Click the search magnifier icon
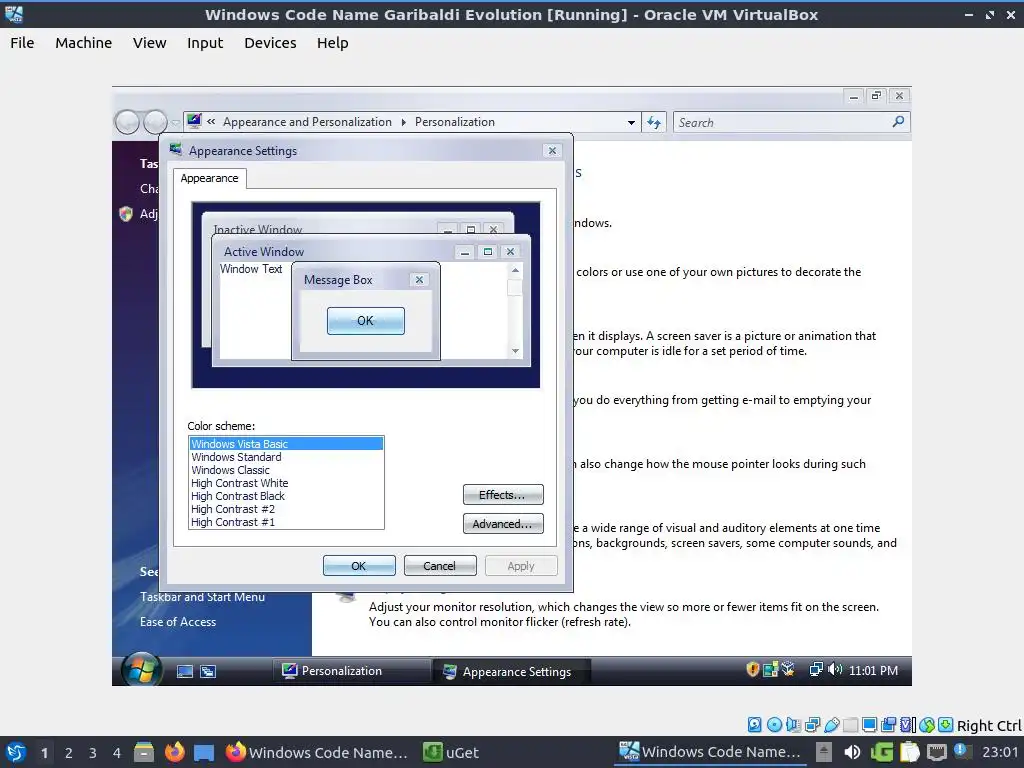Screen dimensions: 1024x768 click(898, 121)
